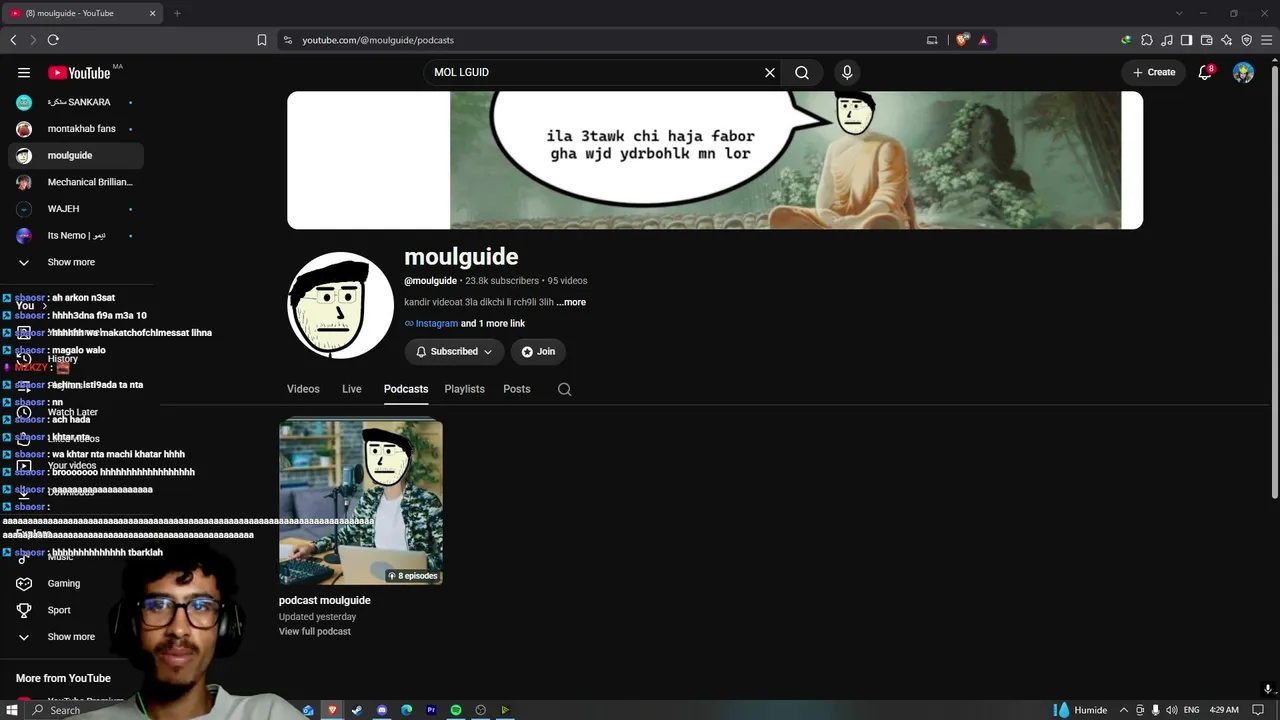The width and height of the screenshot is (1280, 720).
Task: Start voice search with the microphone
Action: pos(847,72)
